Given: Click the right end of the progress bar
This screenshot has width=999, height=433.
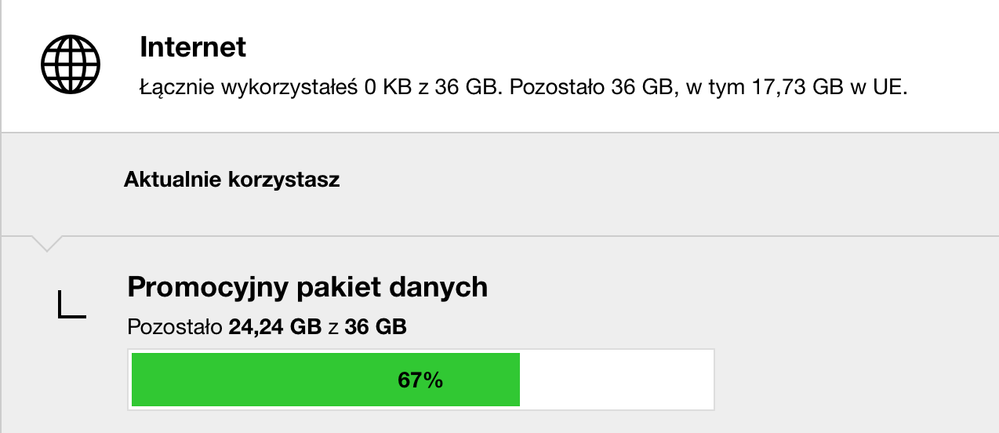Looking at the screenshot, I should (x=706, y=380).
